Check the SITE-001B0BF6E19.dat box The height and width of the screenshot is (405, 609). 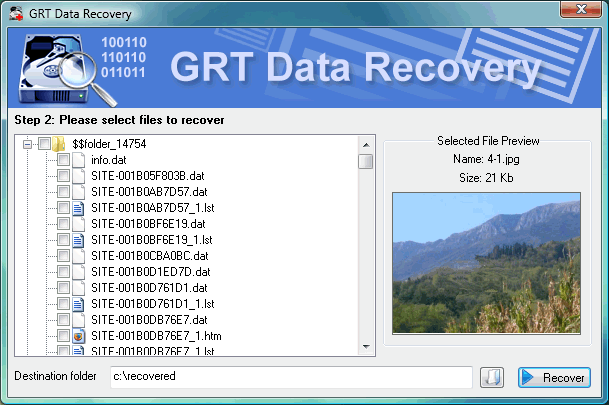pos(63,224)
